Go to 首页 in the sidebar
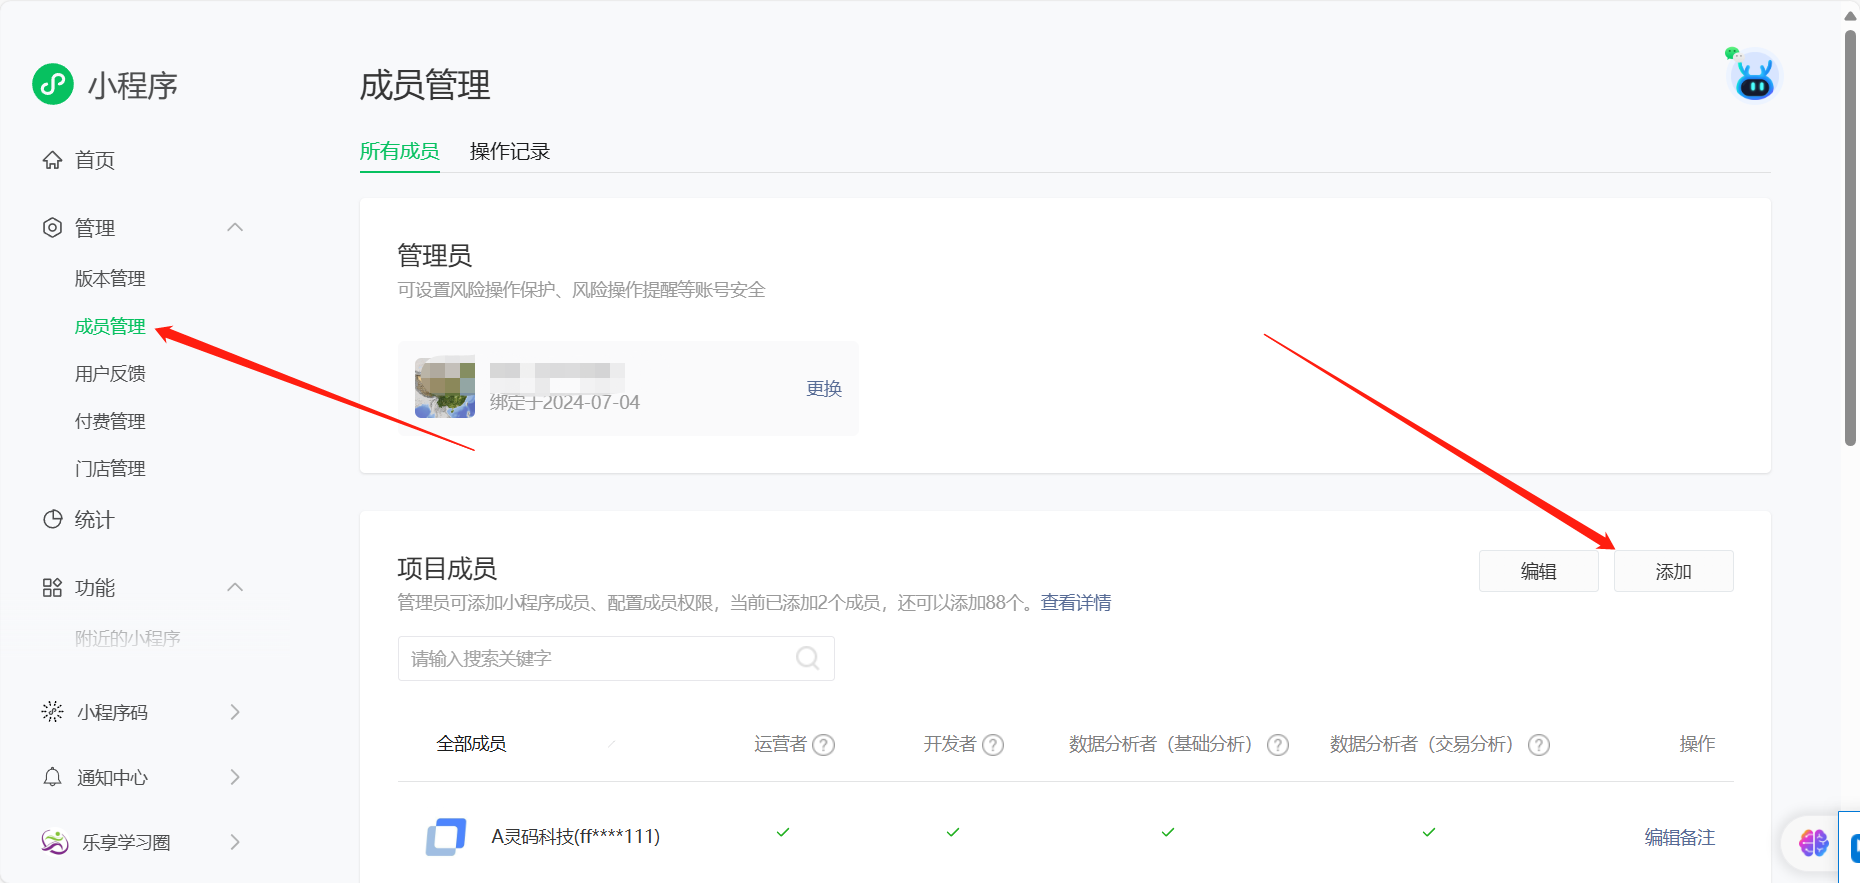Screen dimensions: 1860x883 (x=94, y=160)
